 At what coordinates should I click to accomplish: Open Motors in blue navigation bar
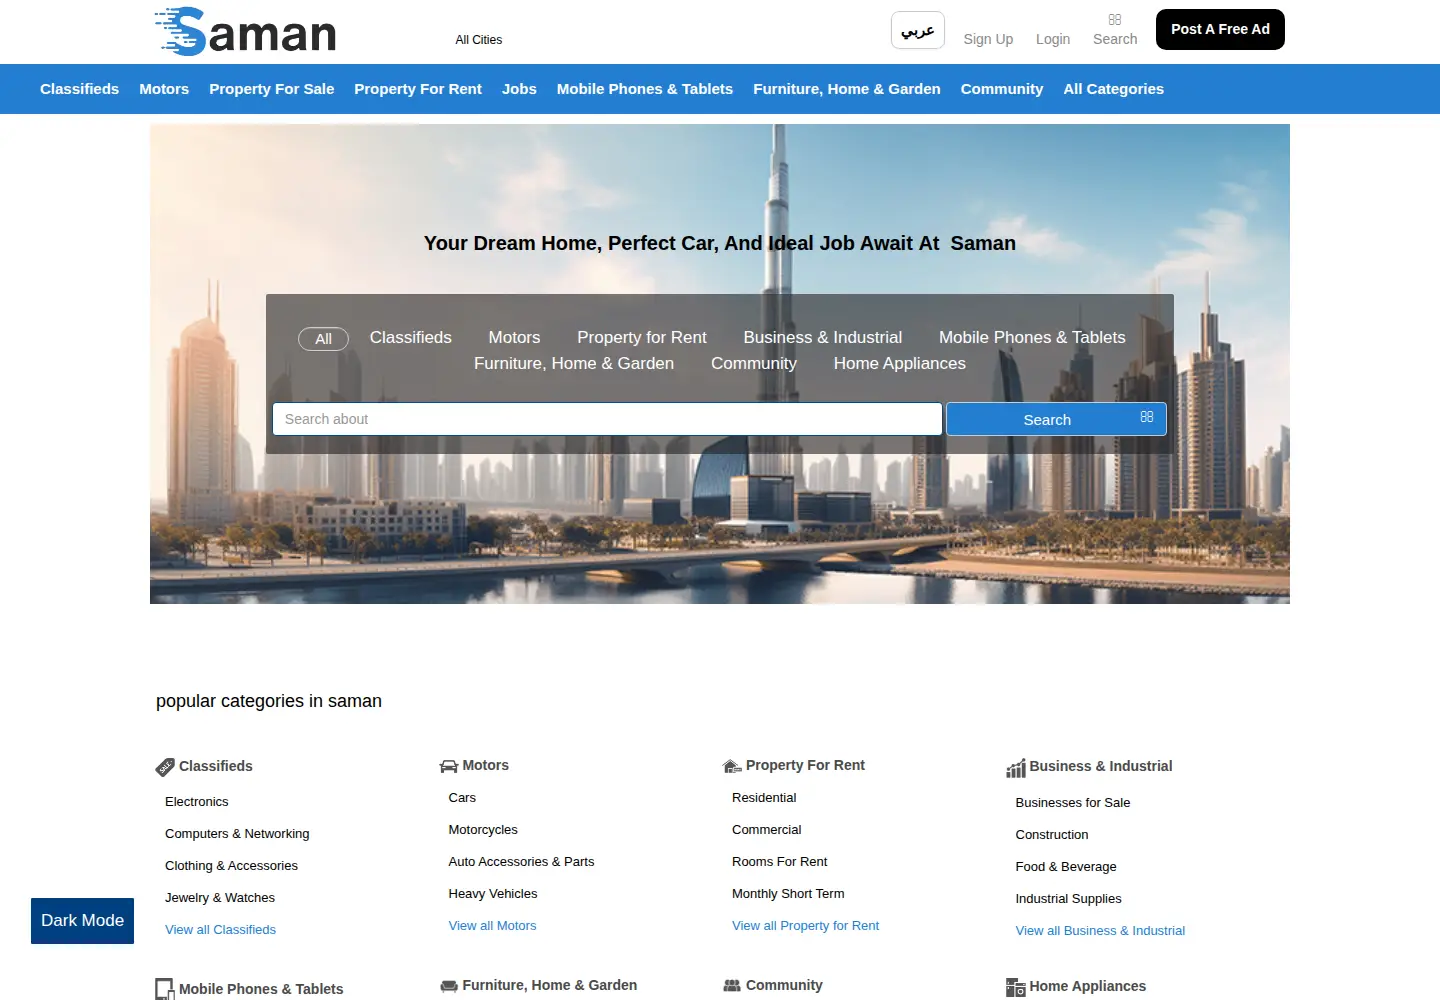point(164,89)
